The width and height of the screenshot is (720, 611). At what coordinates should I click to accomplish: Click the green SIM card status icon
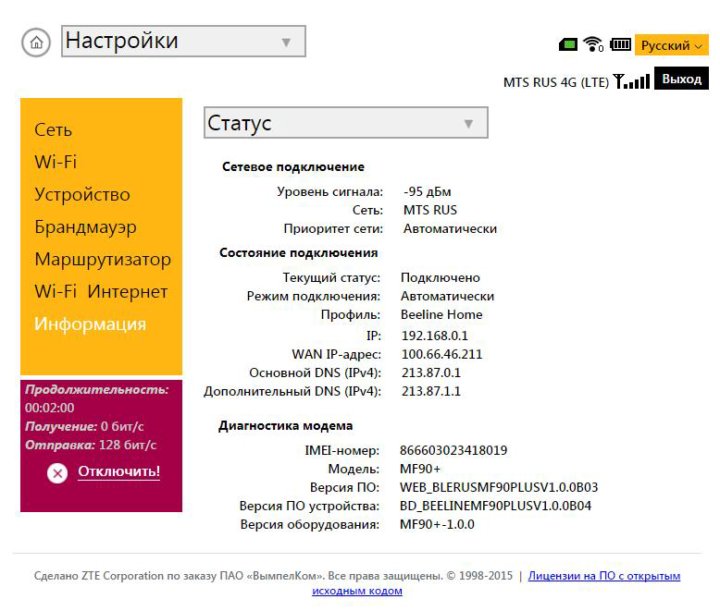tap(568, 45)
